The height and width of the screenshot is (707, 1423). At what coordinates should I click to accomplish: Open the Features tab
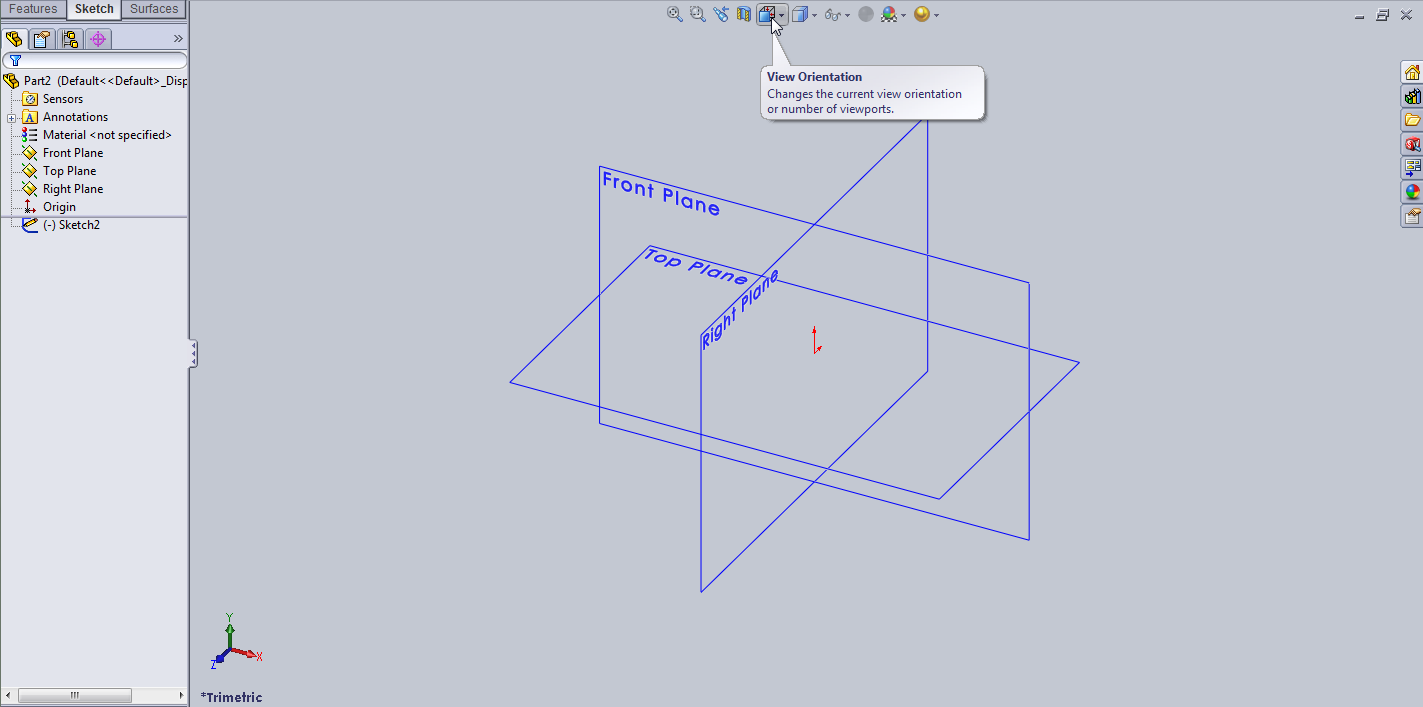[x=34, y=9]
